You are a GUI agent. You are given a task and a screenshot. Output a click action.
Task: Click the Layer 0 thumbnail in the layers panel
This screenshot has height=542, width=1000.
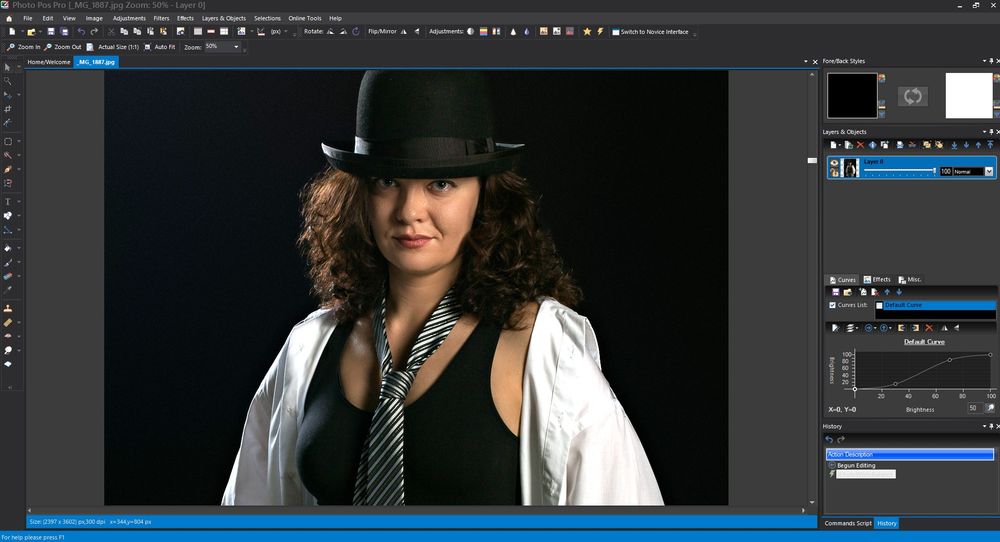(x=851, y=168)
